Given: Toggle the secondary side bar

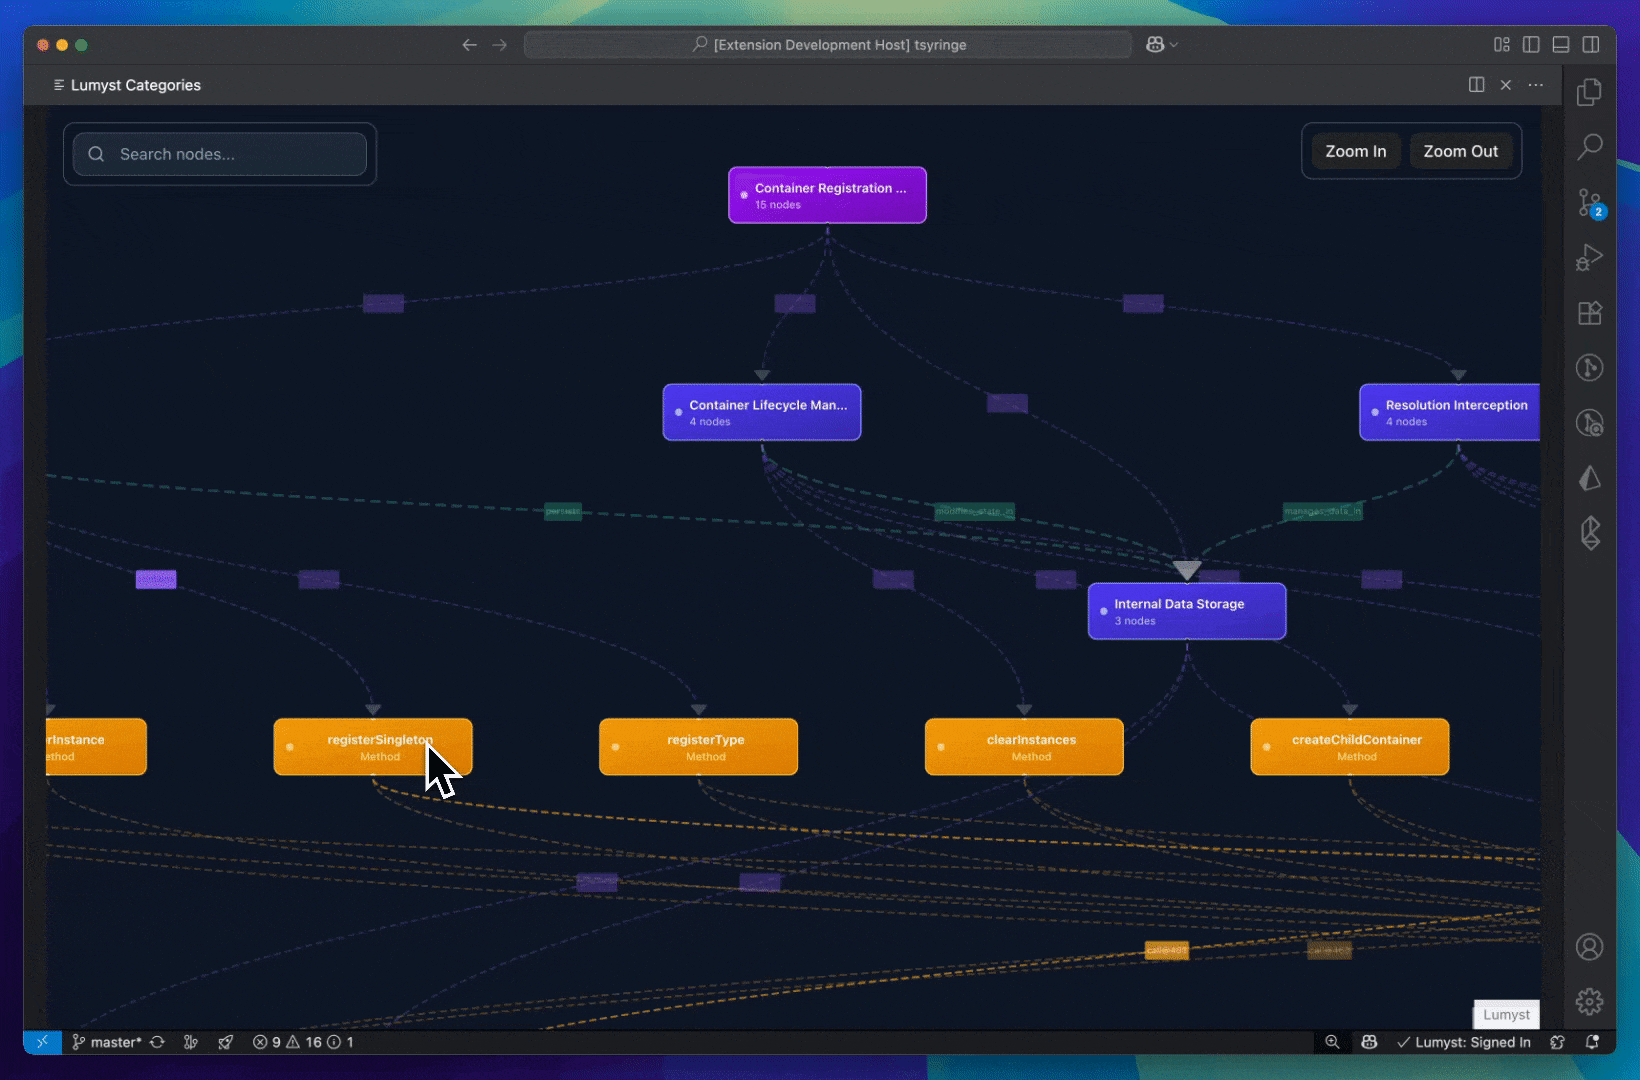Looking at the screenshot, I should pos(1591,45).
